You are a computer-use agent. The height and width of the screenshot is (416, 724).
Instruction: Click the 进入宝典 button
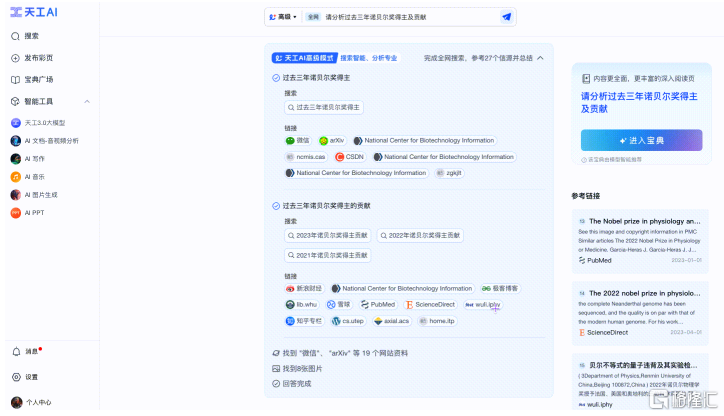click(x=641, y=140)
